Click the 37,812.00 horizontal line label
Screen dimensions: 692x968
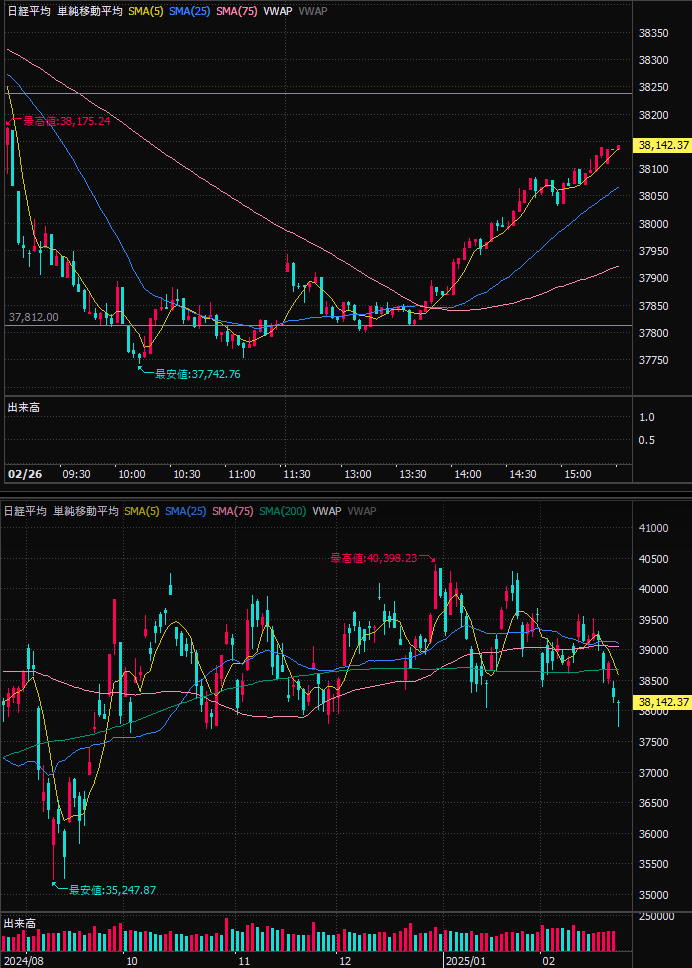click(x=34, y=317)
